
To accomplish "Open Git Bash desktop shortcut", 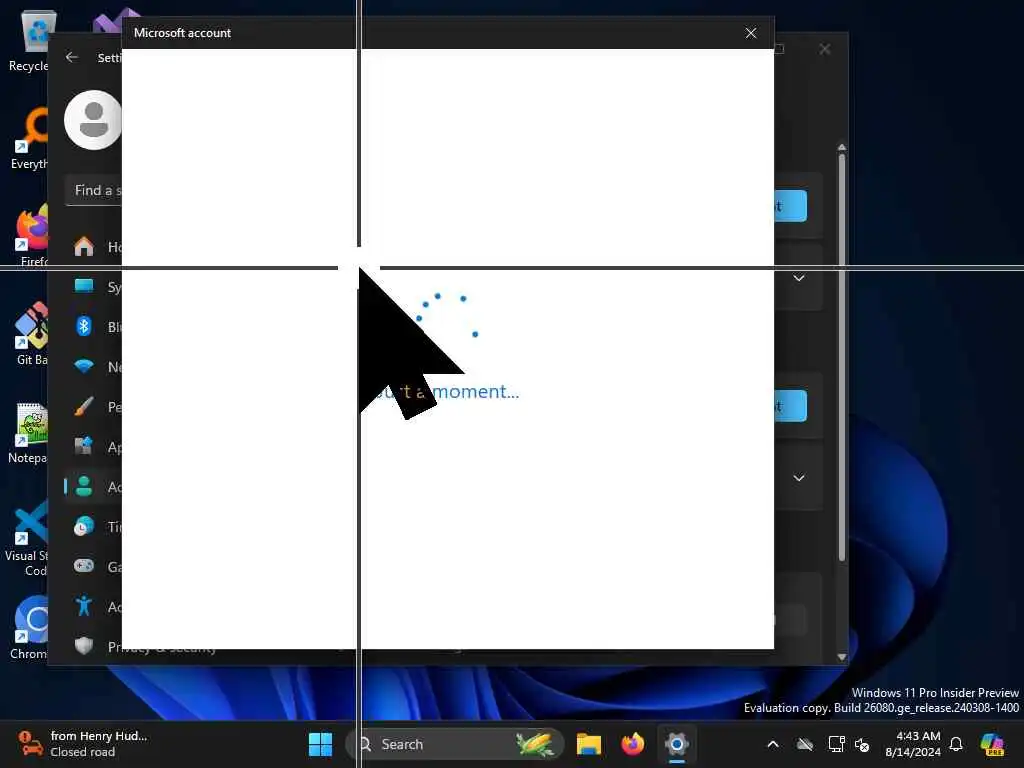I will [x=30, y=333].
